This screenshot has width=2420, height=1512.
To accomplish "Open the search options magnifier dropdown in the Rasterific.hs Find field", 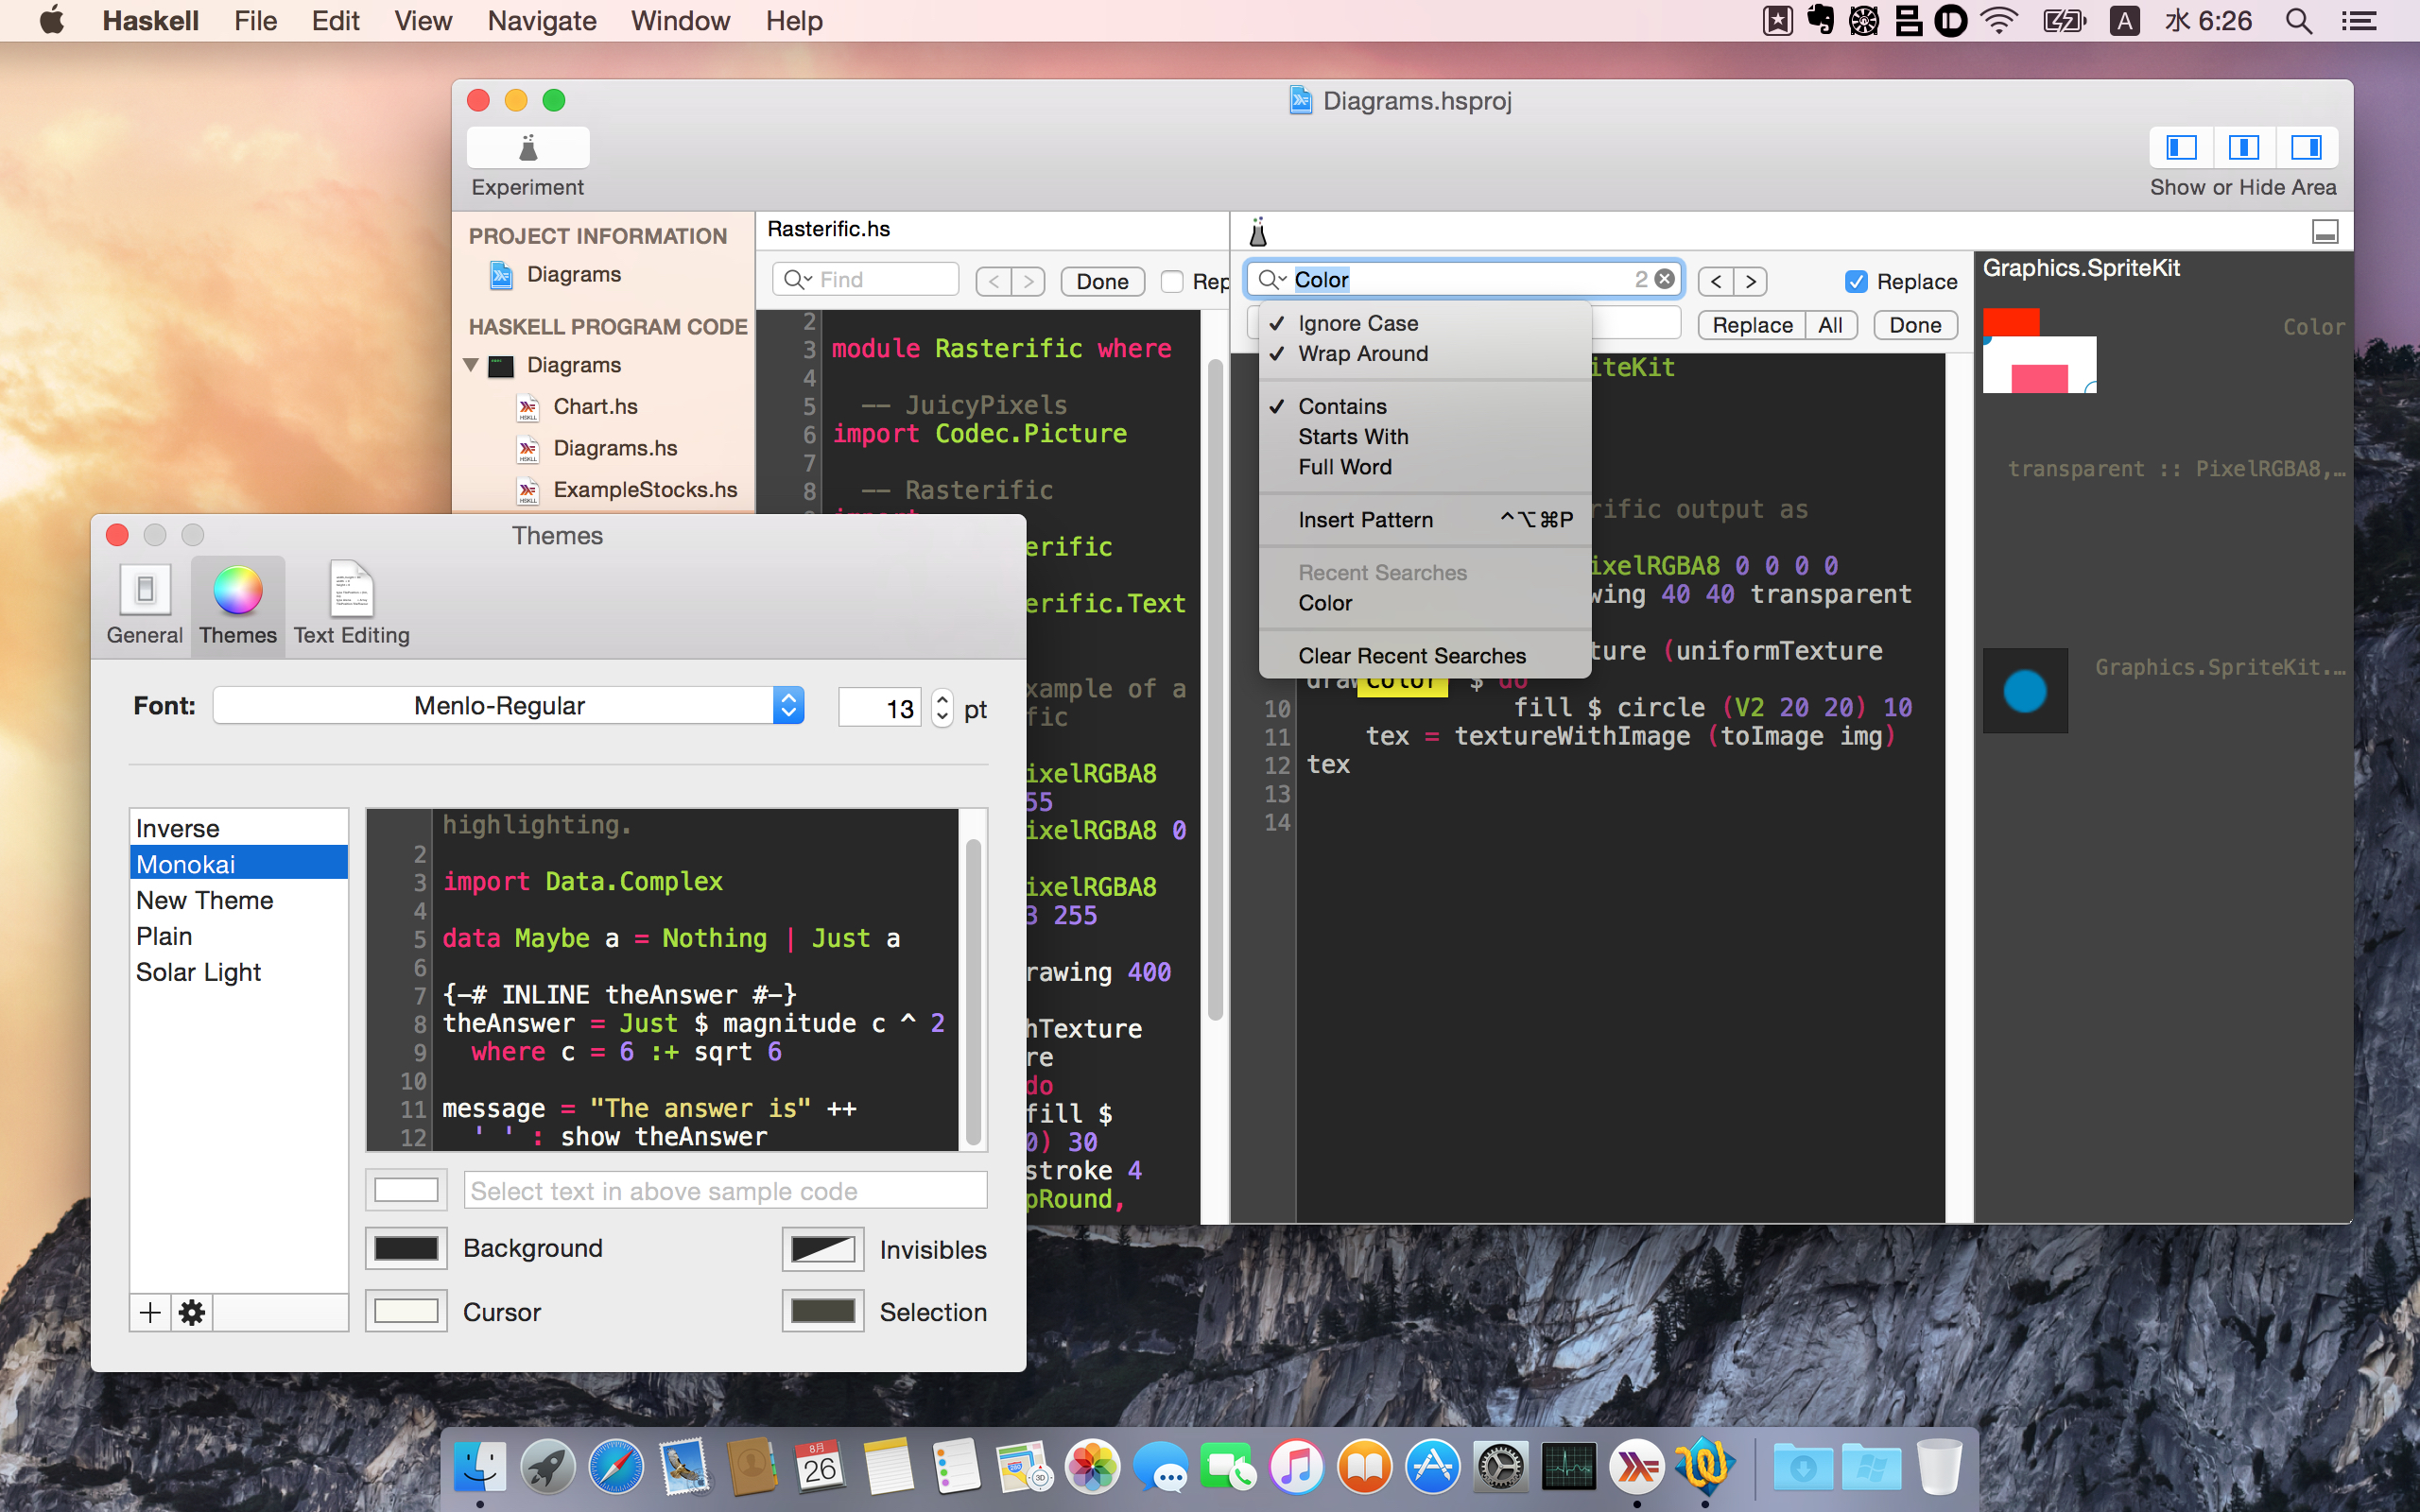I will tap(797, 280).
